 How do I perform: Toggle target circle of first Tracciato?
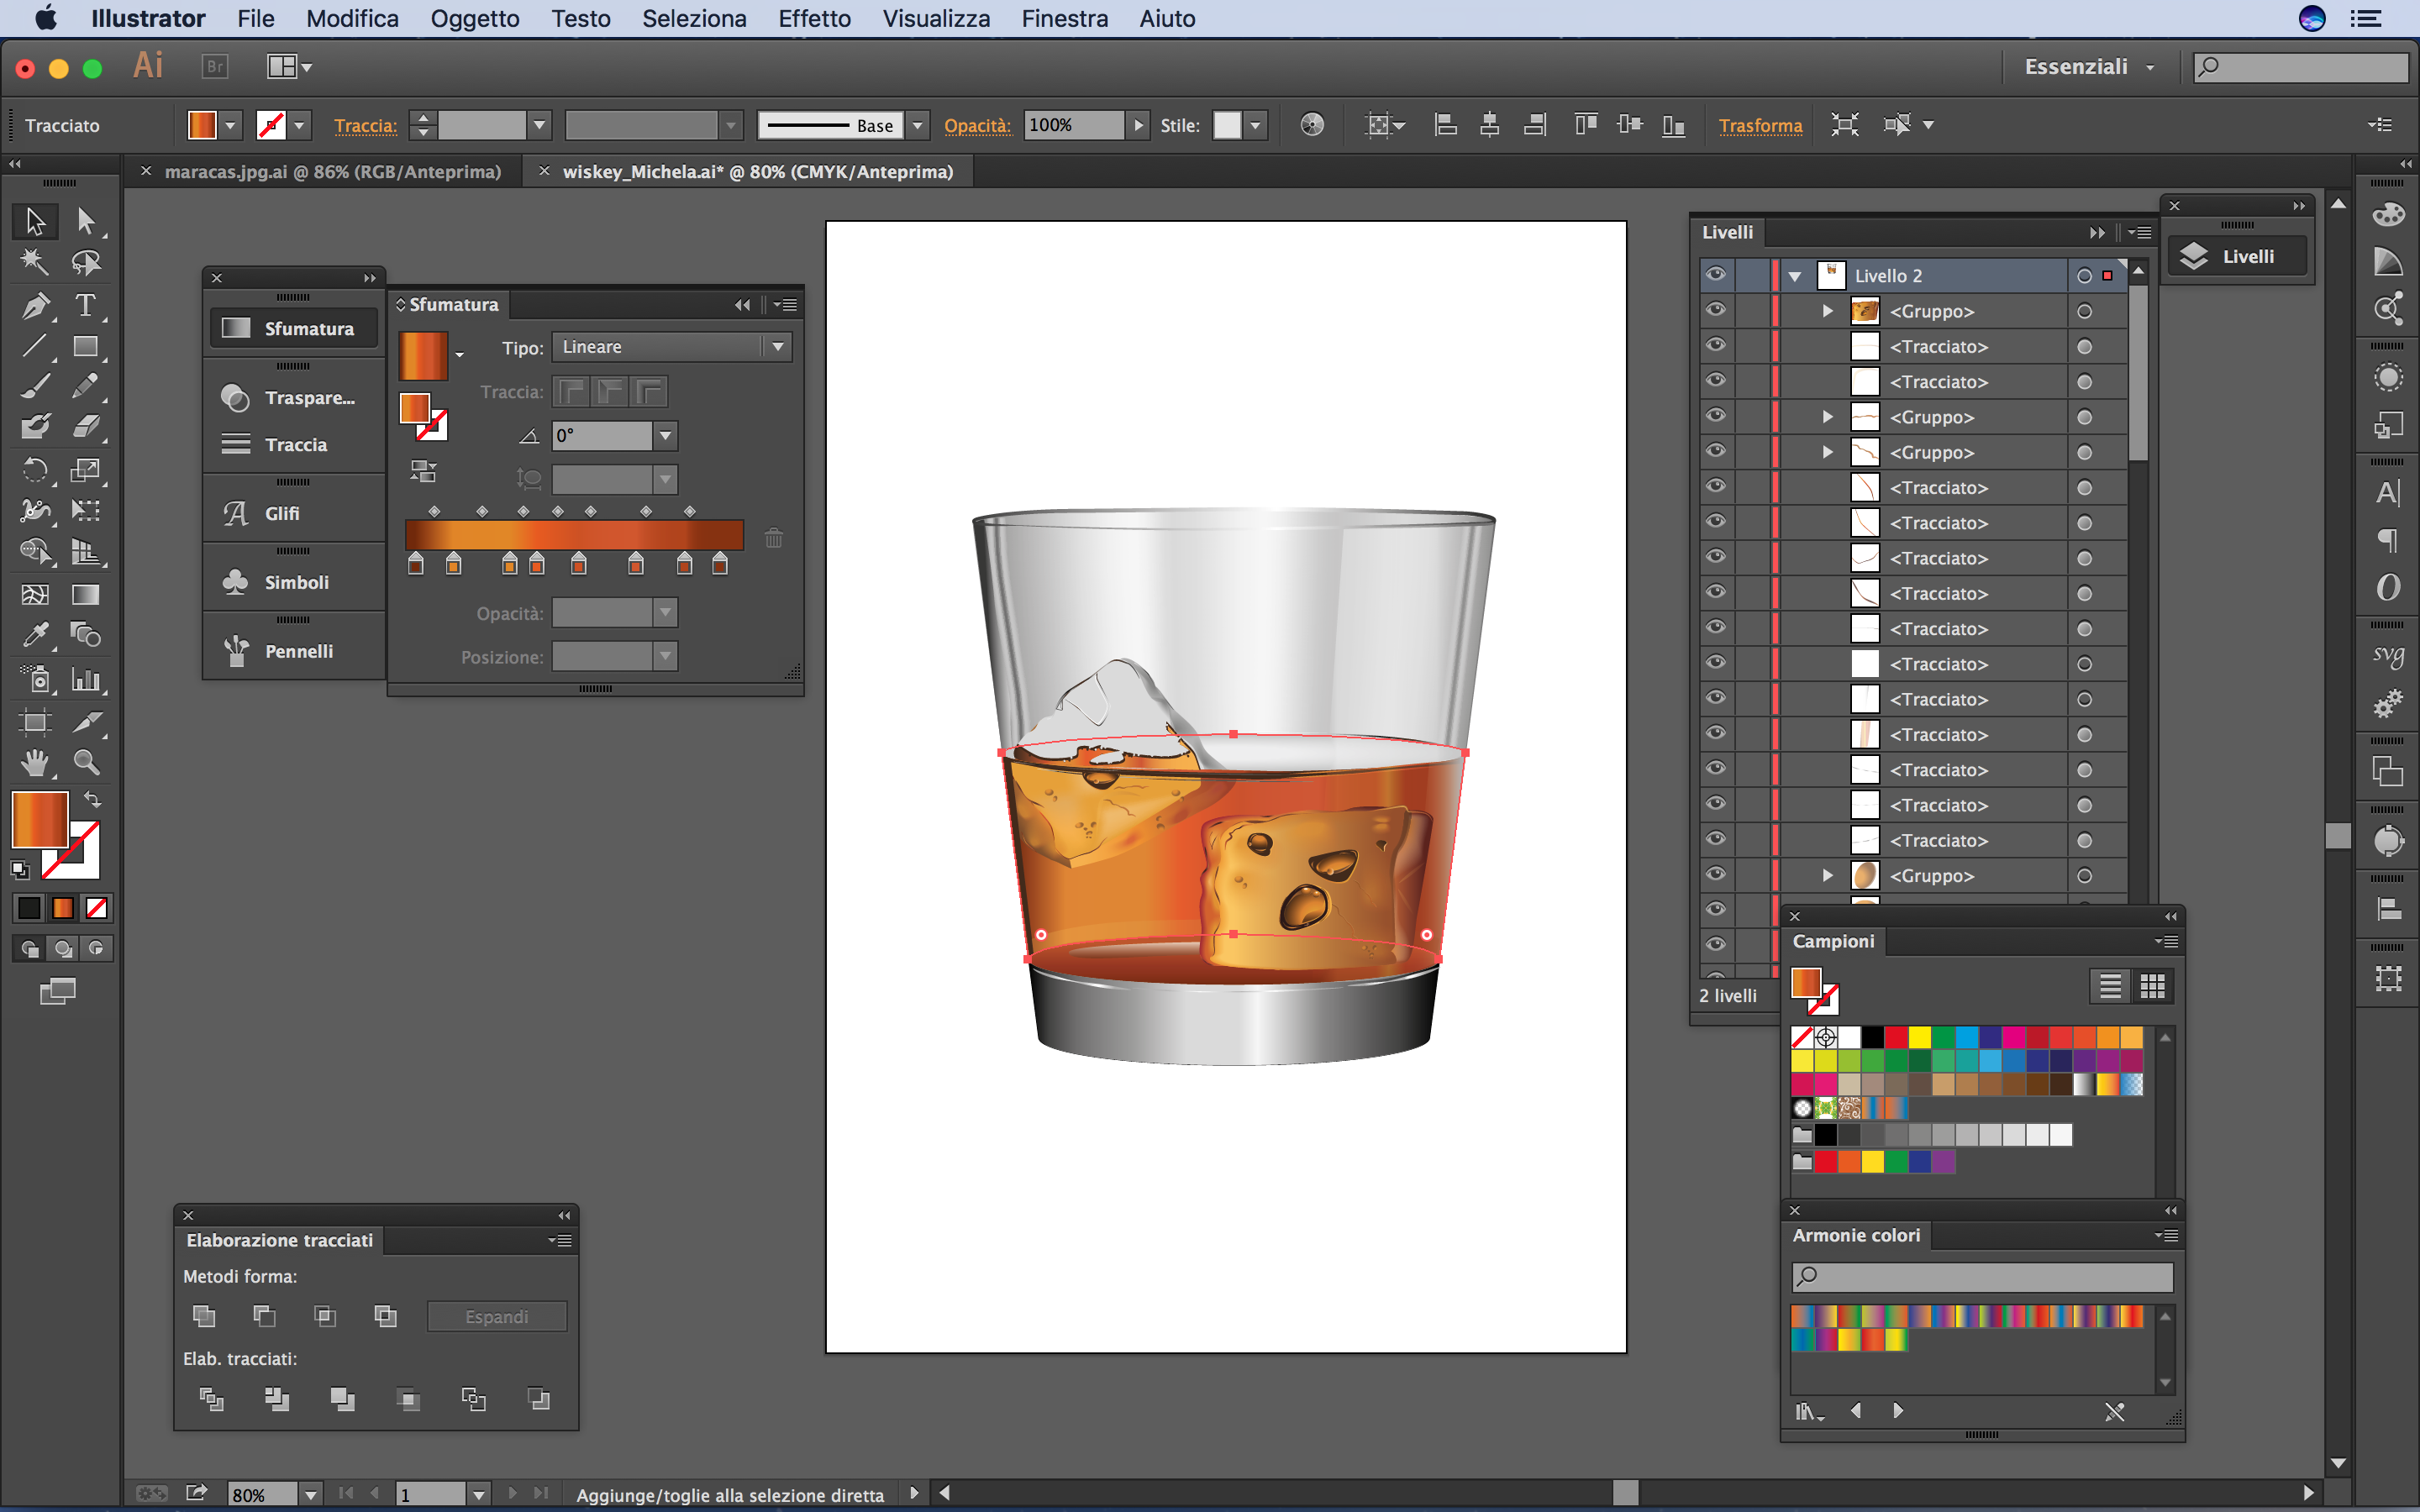[x=2084, y=347]
